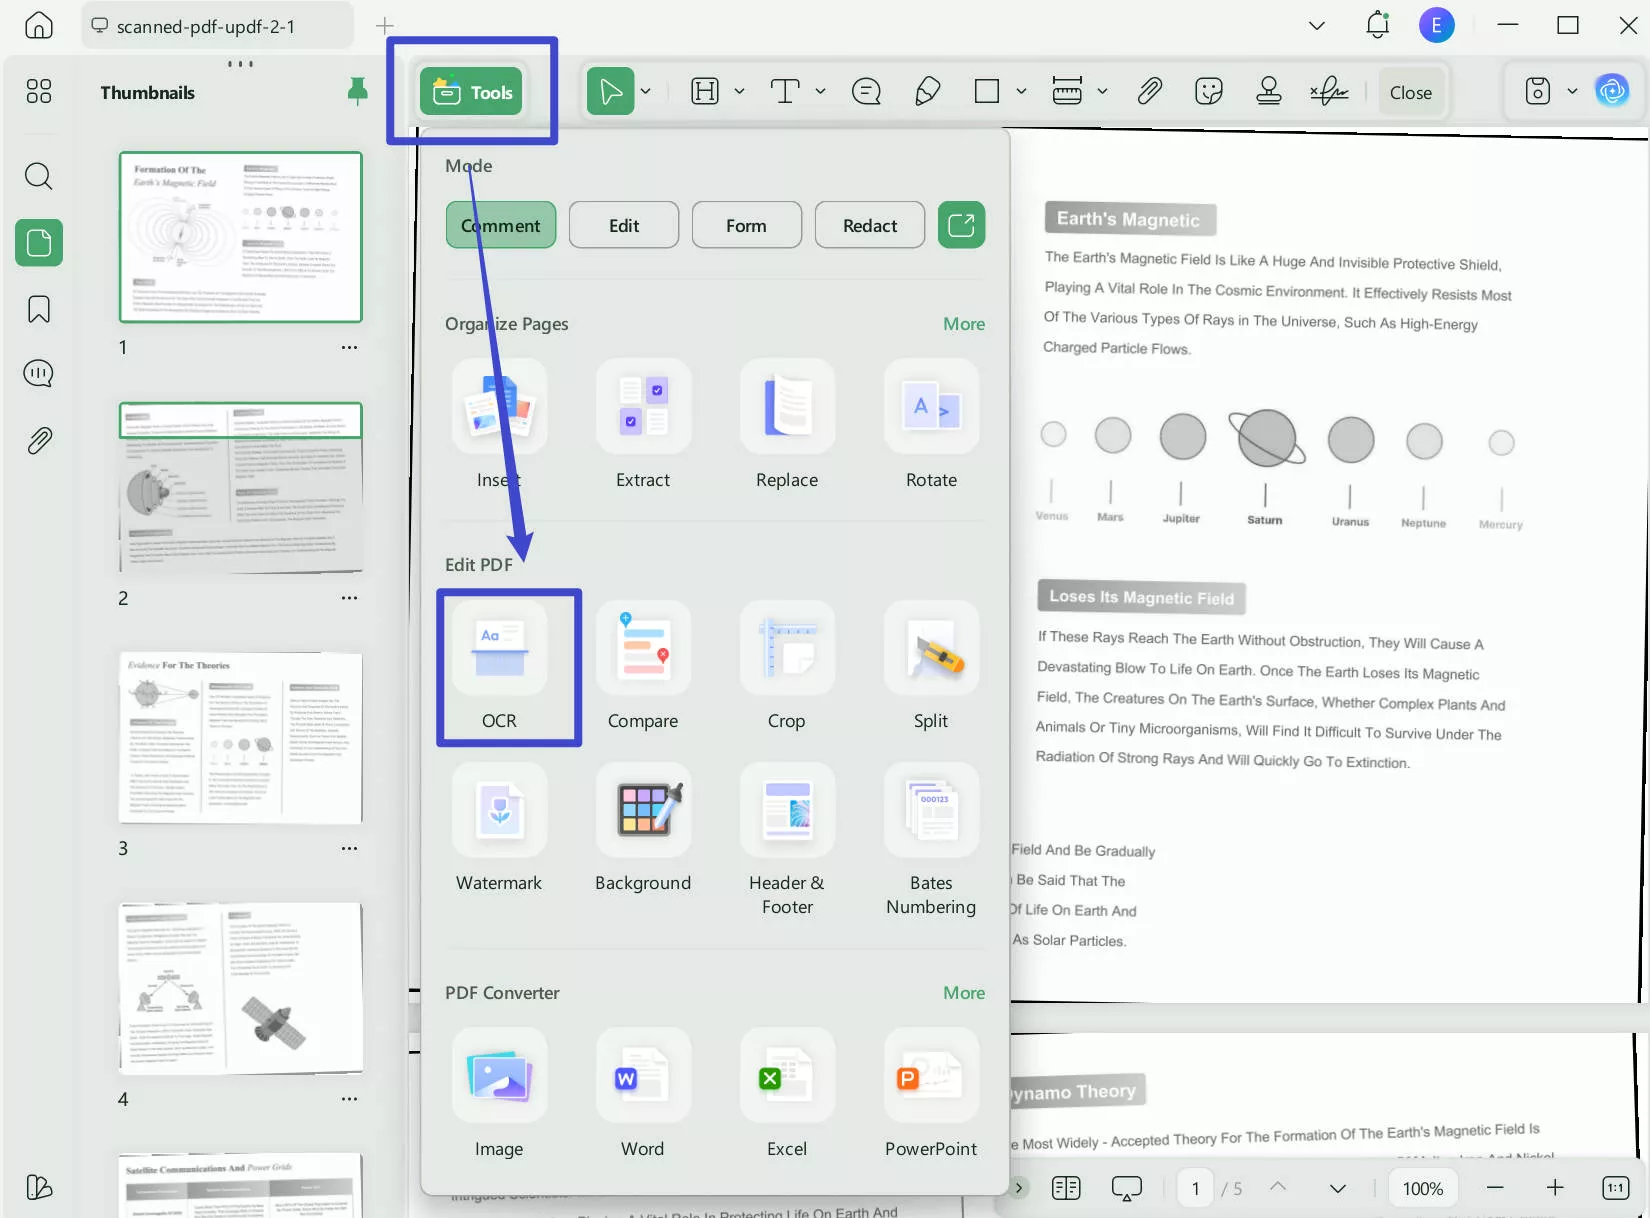The width and height of the screenshot is (1650, 1218).
Task: Select the stamp tool
Action: [1269, 92]
